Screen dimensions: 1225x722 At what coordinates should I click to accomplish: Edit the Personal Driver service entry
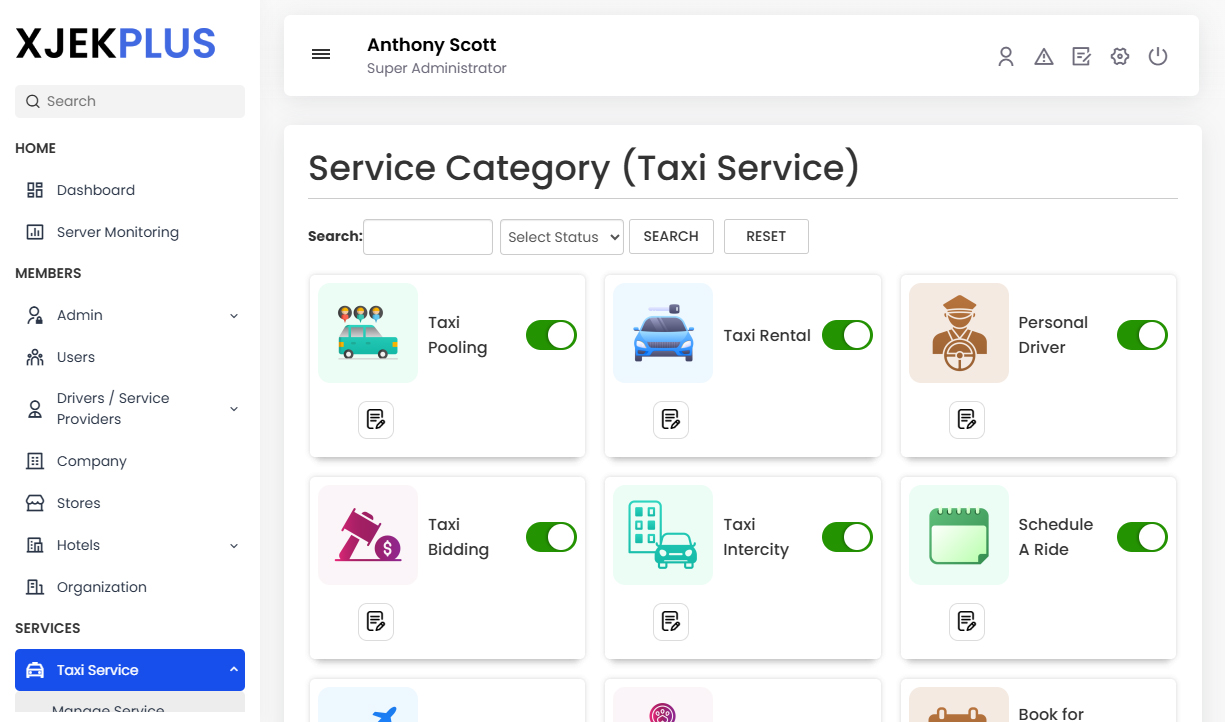967,420
